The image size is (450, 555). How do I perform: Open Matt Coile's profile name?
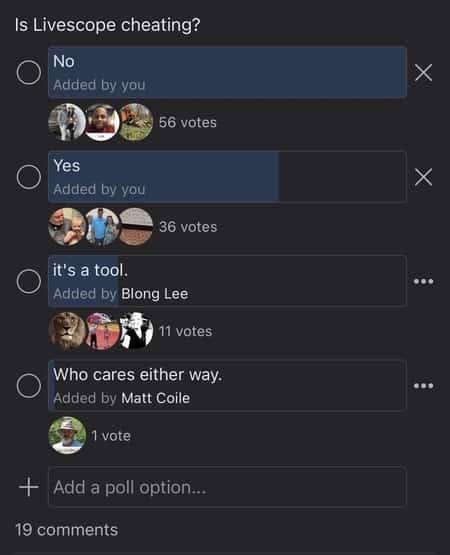155,398
